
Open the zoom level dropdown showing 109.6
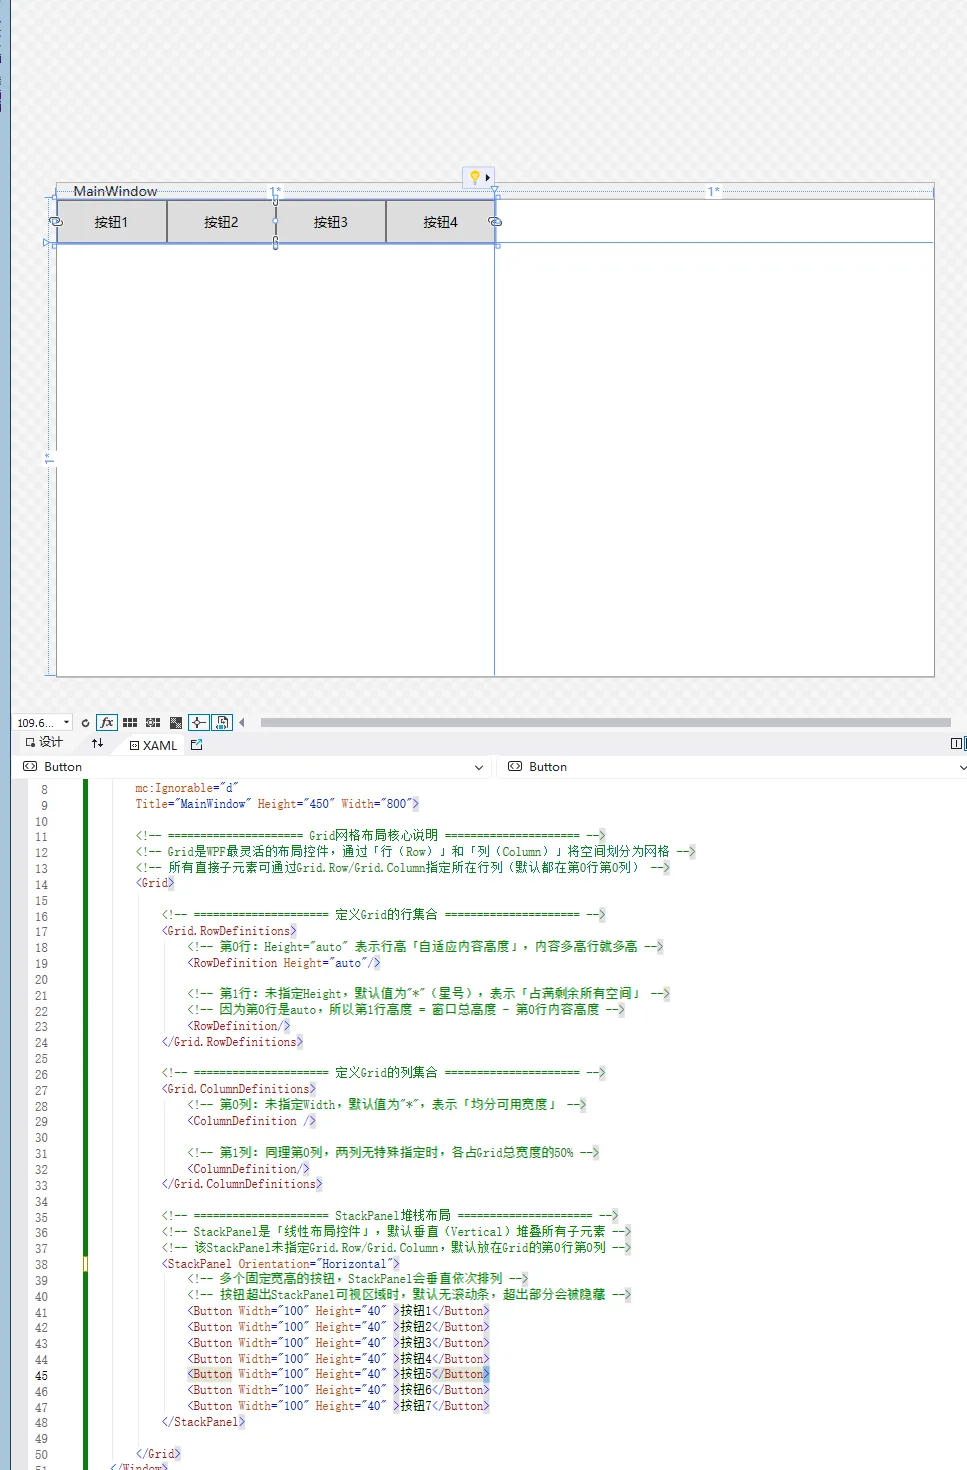43,722
